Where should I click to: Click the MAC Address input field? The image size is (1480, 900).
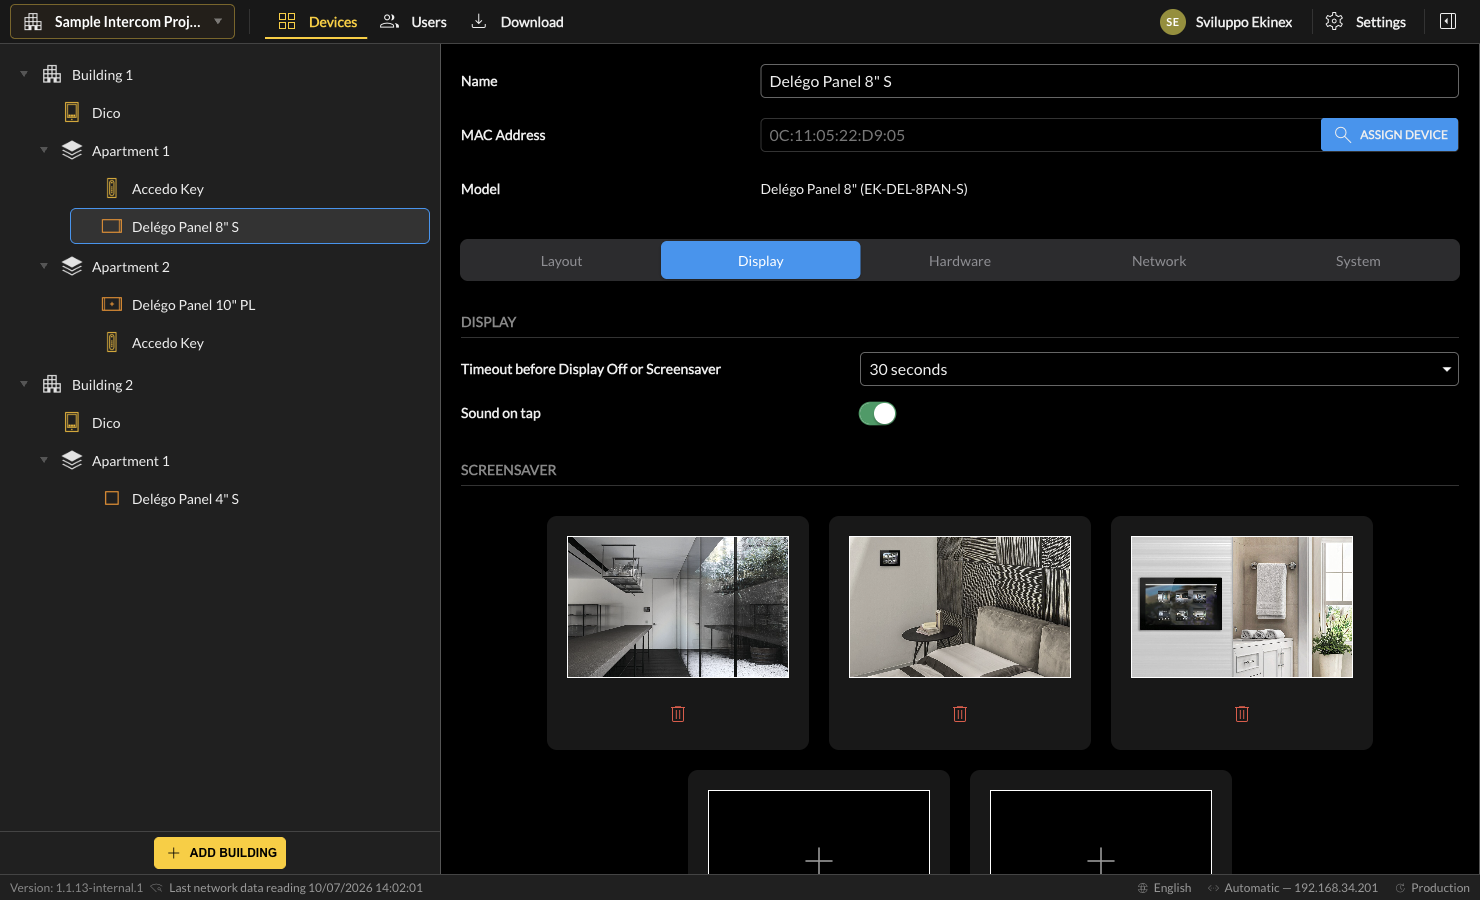point(1041,135)
